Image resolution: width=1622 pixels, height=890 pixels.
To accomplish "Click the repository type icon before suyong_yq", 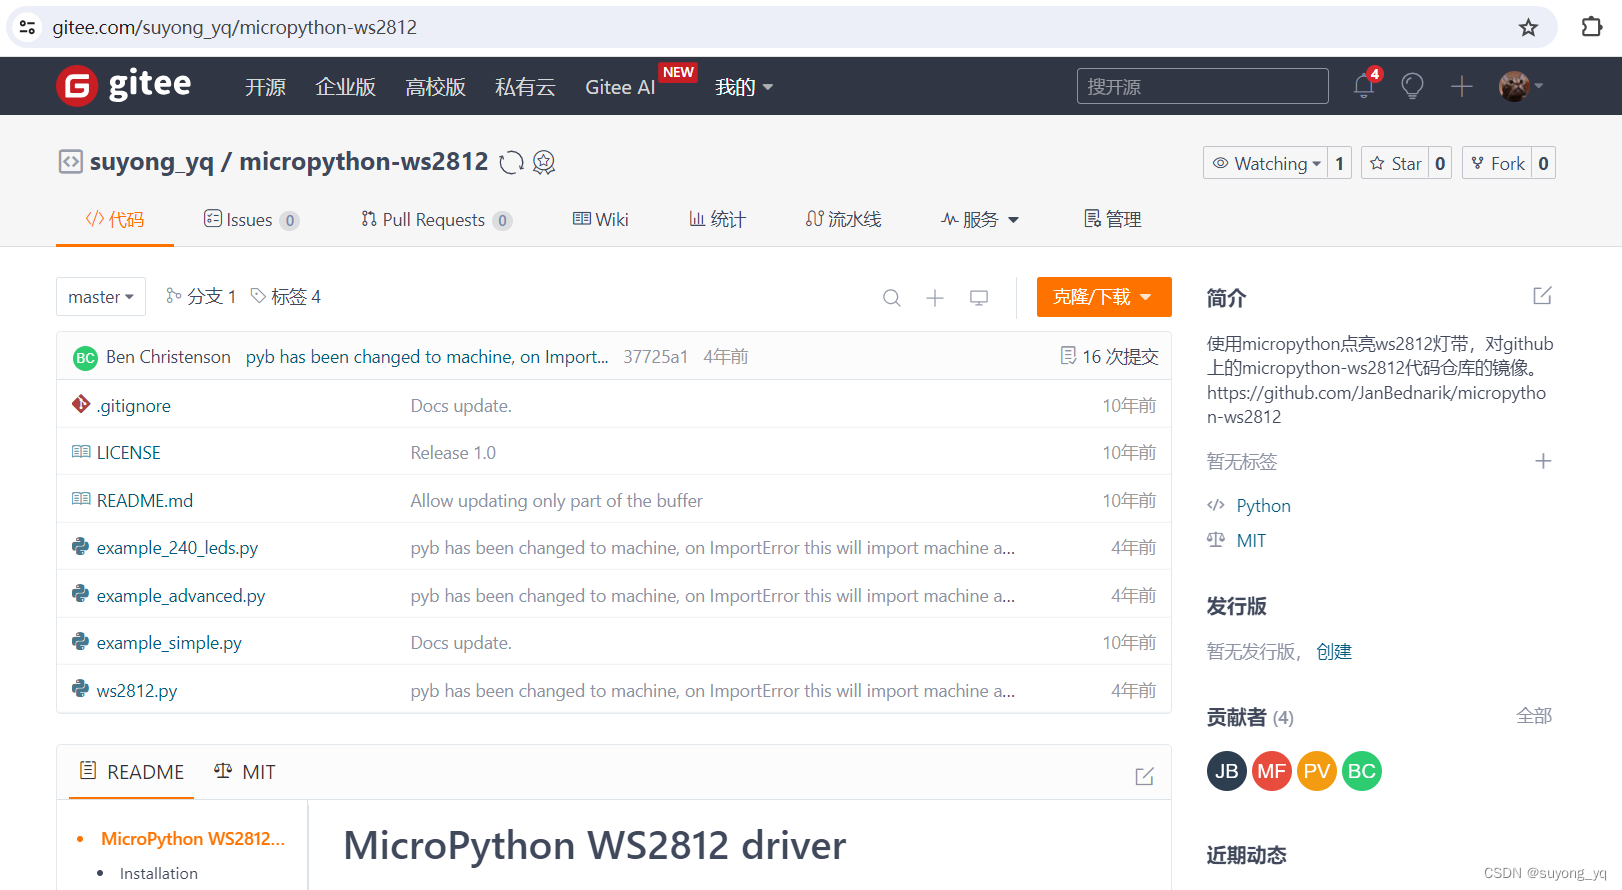I will coord(70,162).
